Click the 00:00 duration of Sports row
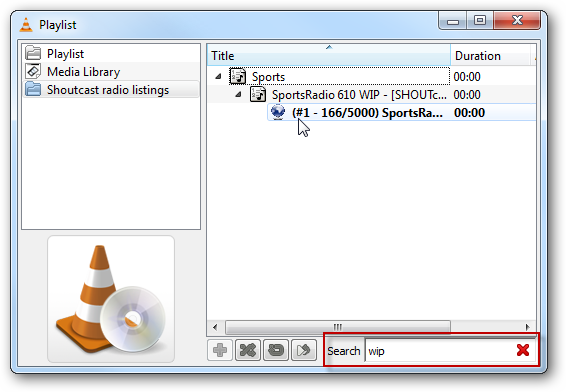 (x=467, y=77)
